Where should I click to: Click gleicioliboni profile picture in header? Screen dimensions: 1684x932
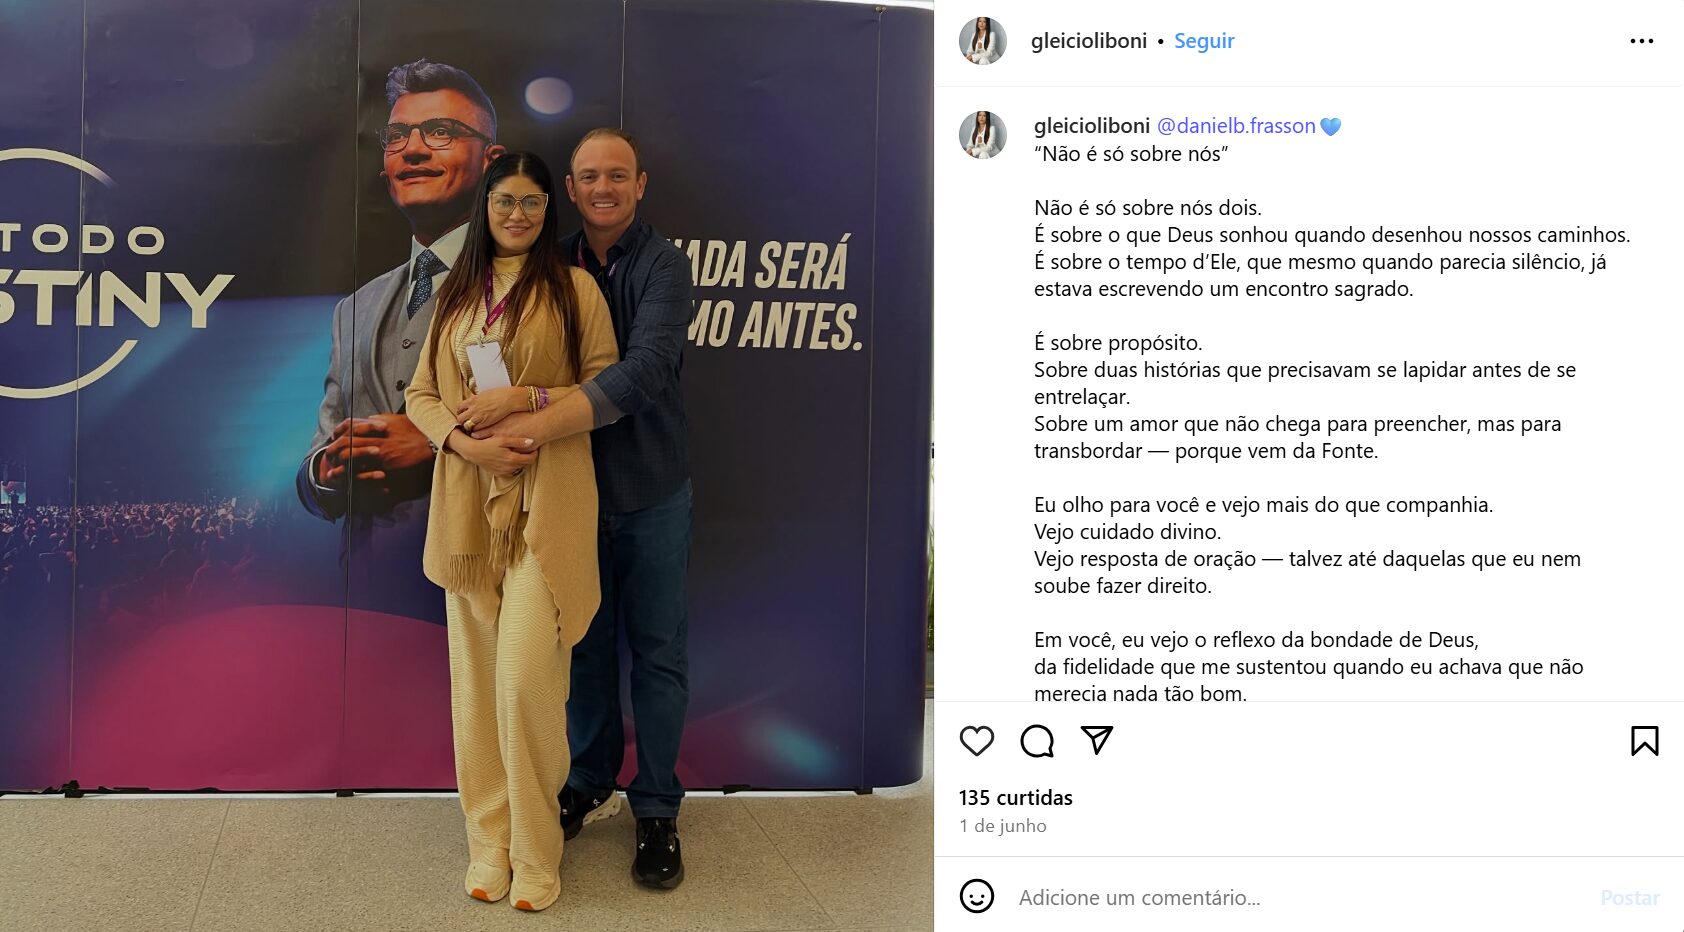pyautogui.click(x=983, y=41)
